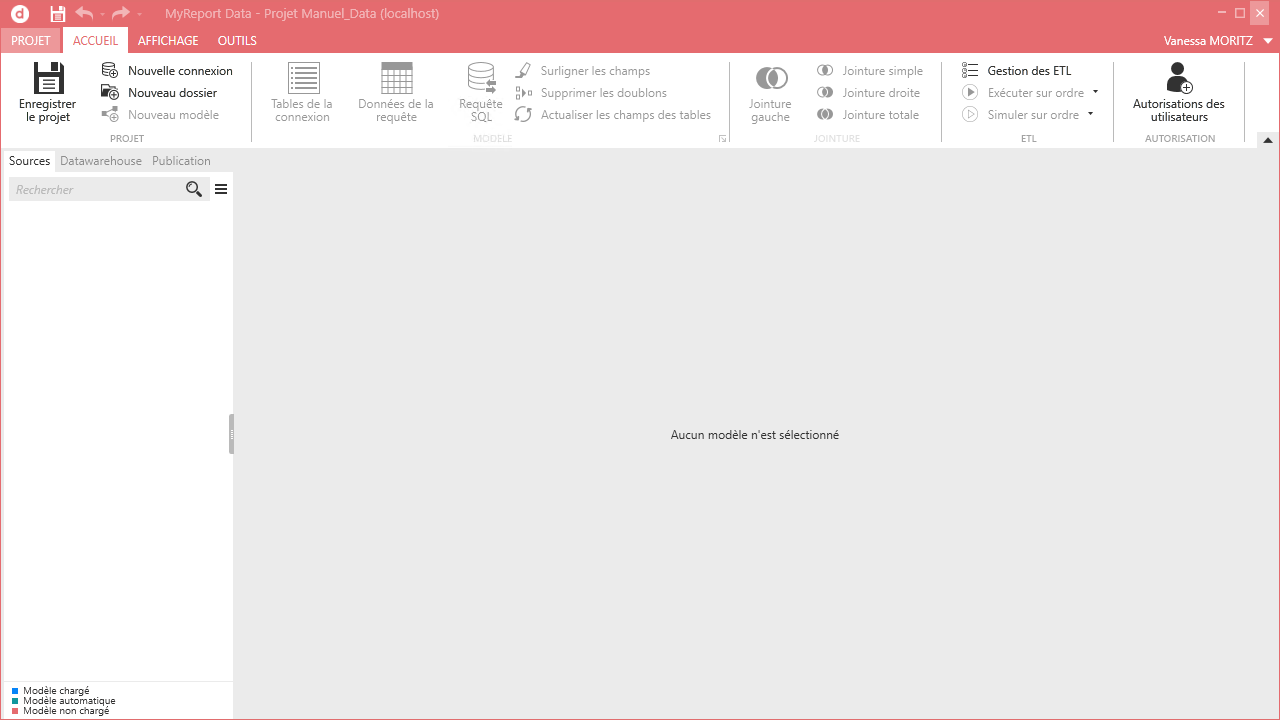Click the left panel splitter handle
Image resolution: width=1280 pixels, height=720 pixels.
[231, 434]
